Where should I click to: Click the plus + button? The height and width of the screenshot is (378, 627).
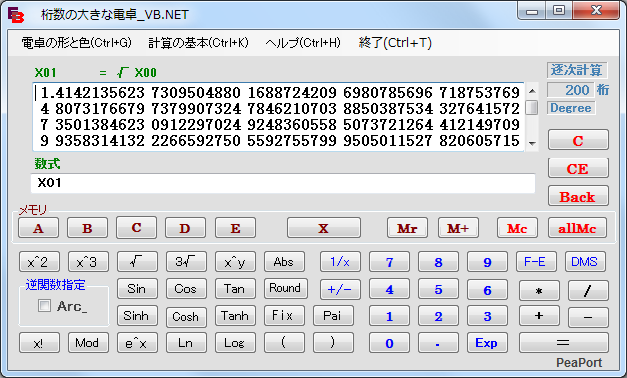[539, 316]
